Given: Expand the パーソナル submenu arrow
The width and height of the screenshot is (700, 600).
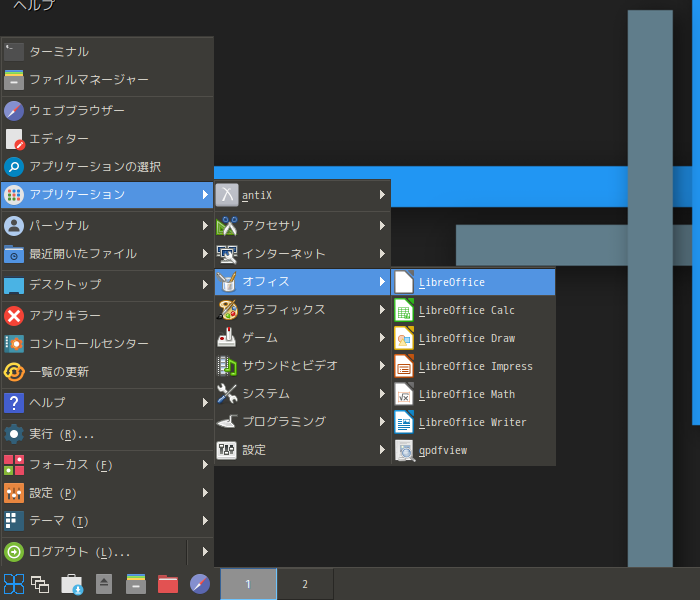Looking at the screenshot, I should (x=205, y=226).
